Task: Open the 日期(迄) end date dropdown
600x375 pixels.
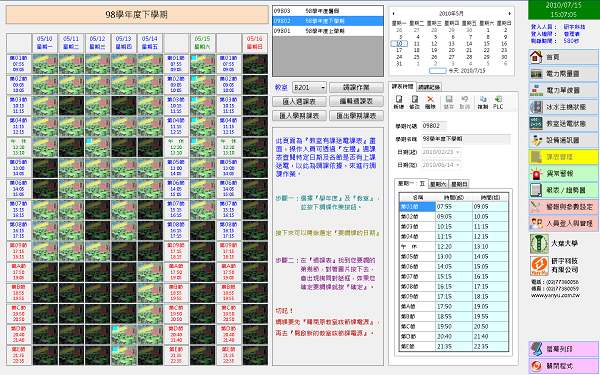Action: pos(458,165)
